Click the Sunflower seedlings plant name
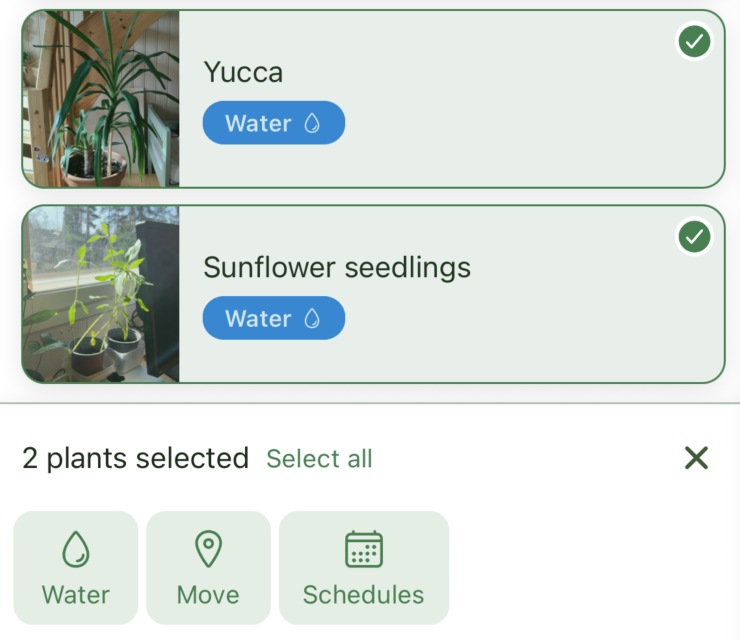This screenshot has width=740, height=640. (x=337, y=267)
